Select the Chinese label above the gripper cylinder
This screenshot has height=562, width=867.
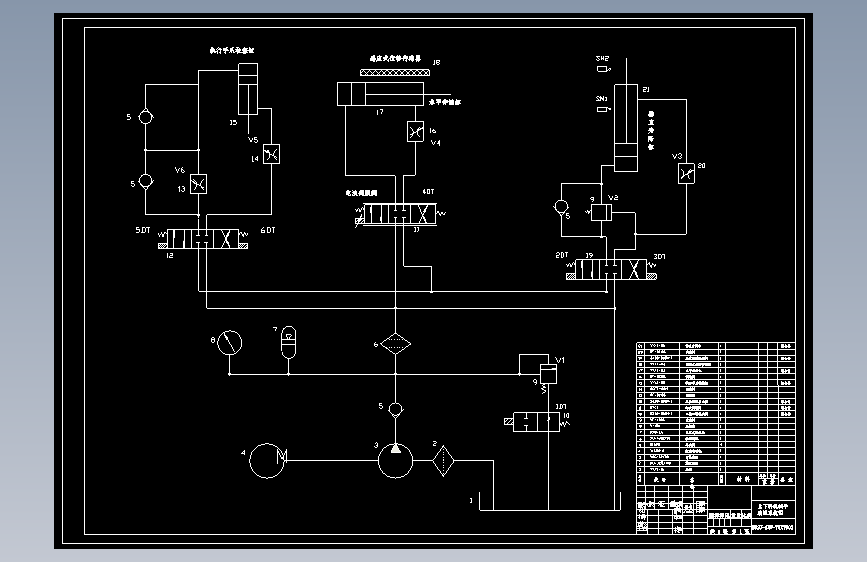click(x=232, y=50)
